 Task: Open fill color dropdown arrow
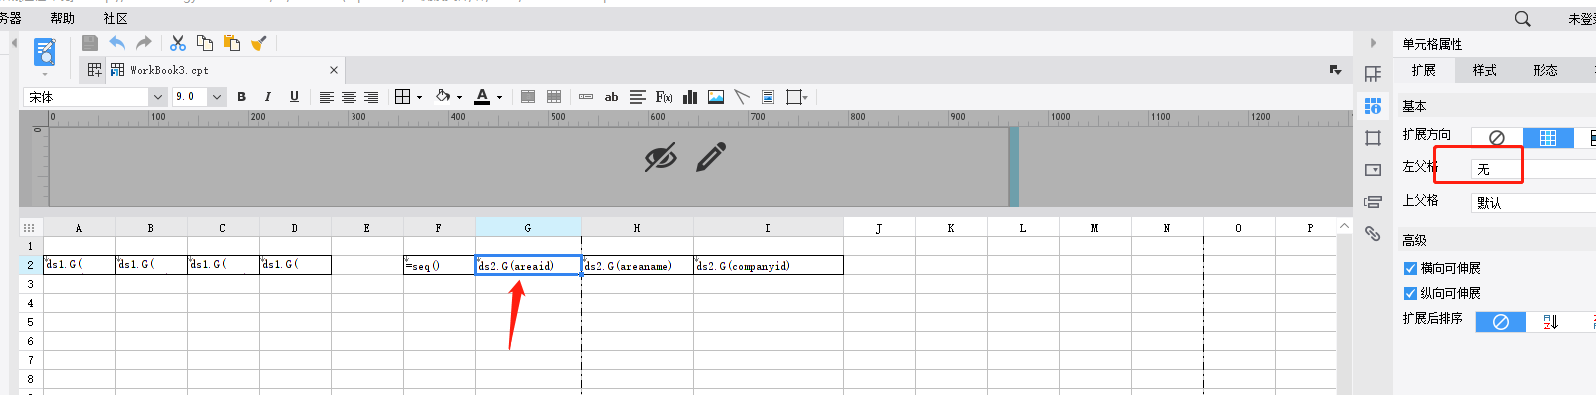click(x=460, y=98)
